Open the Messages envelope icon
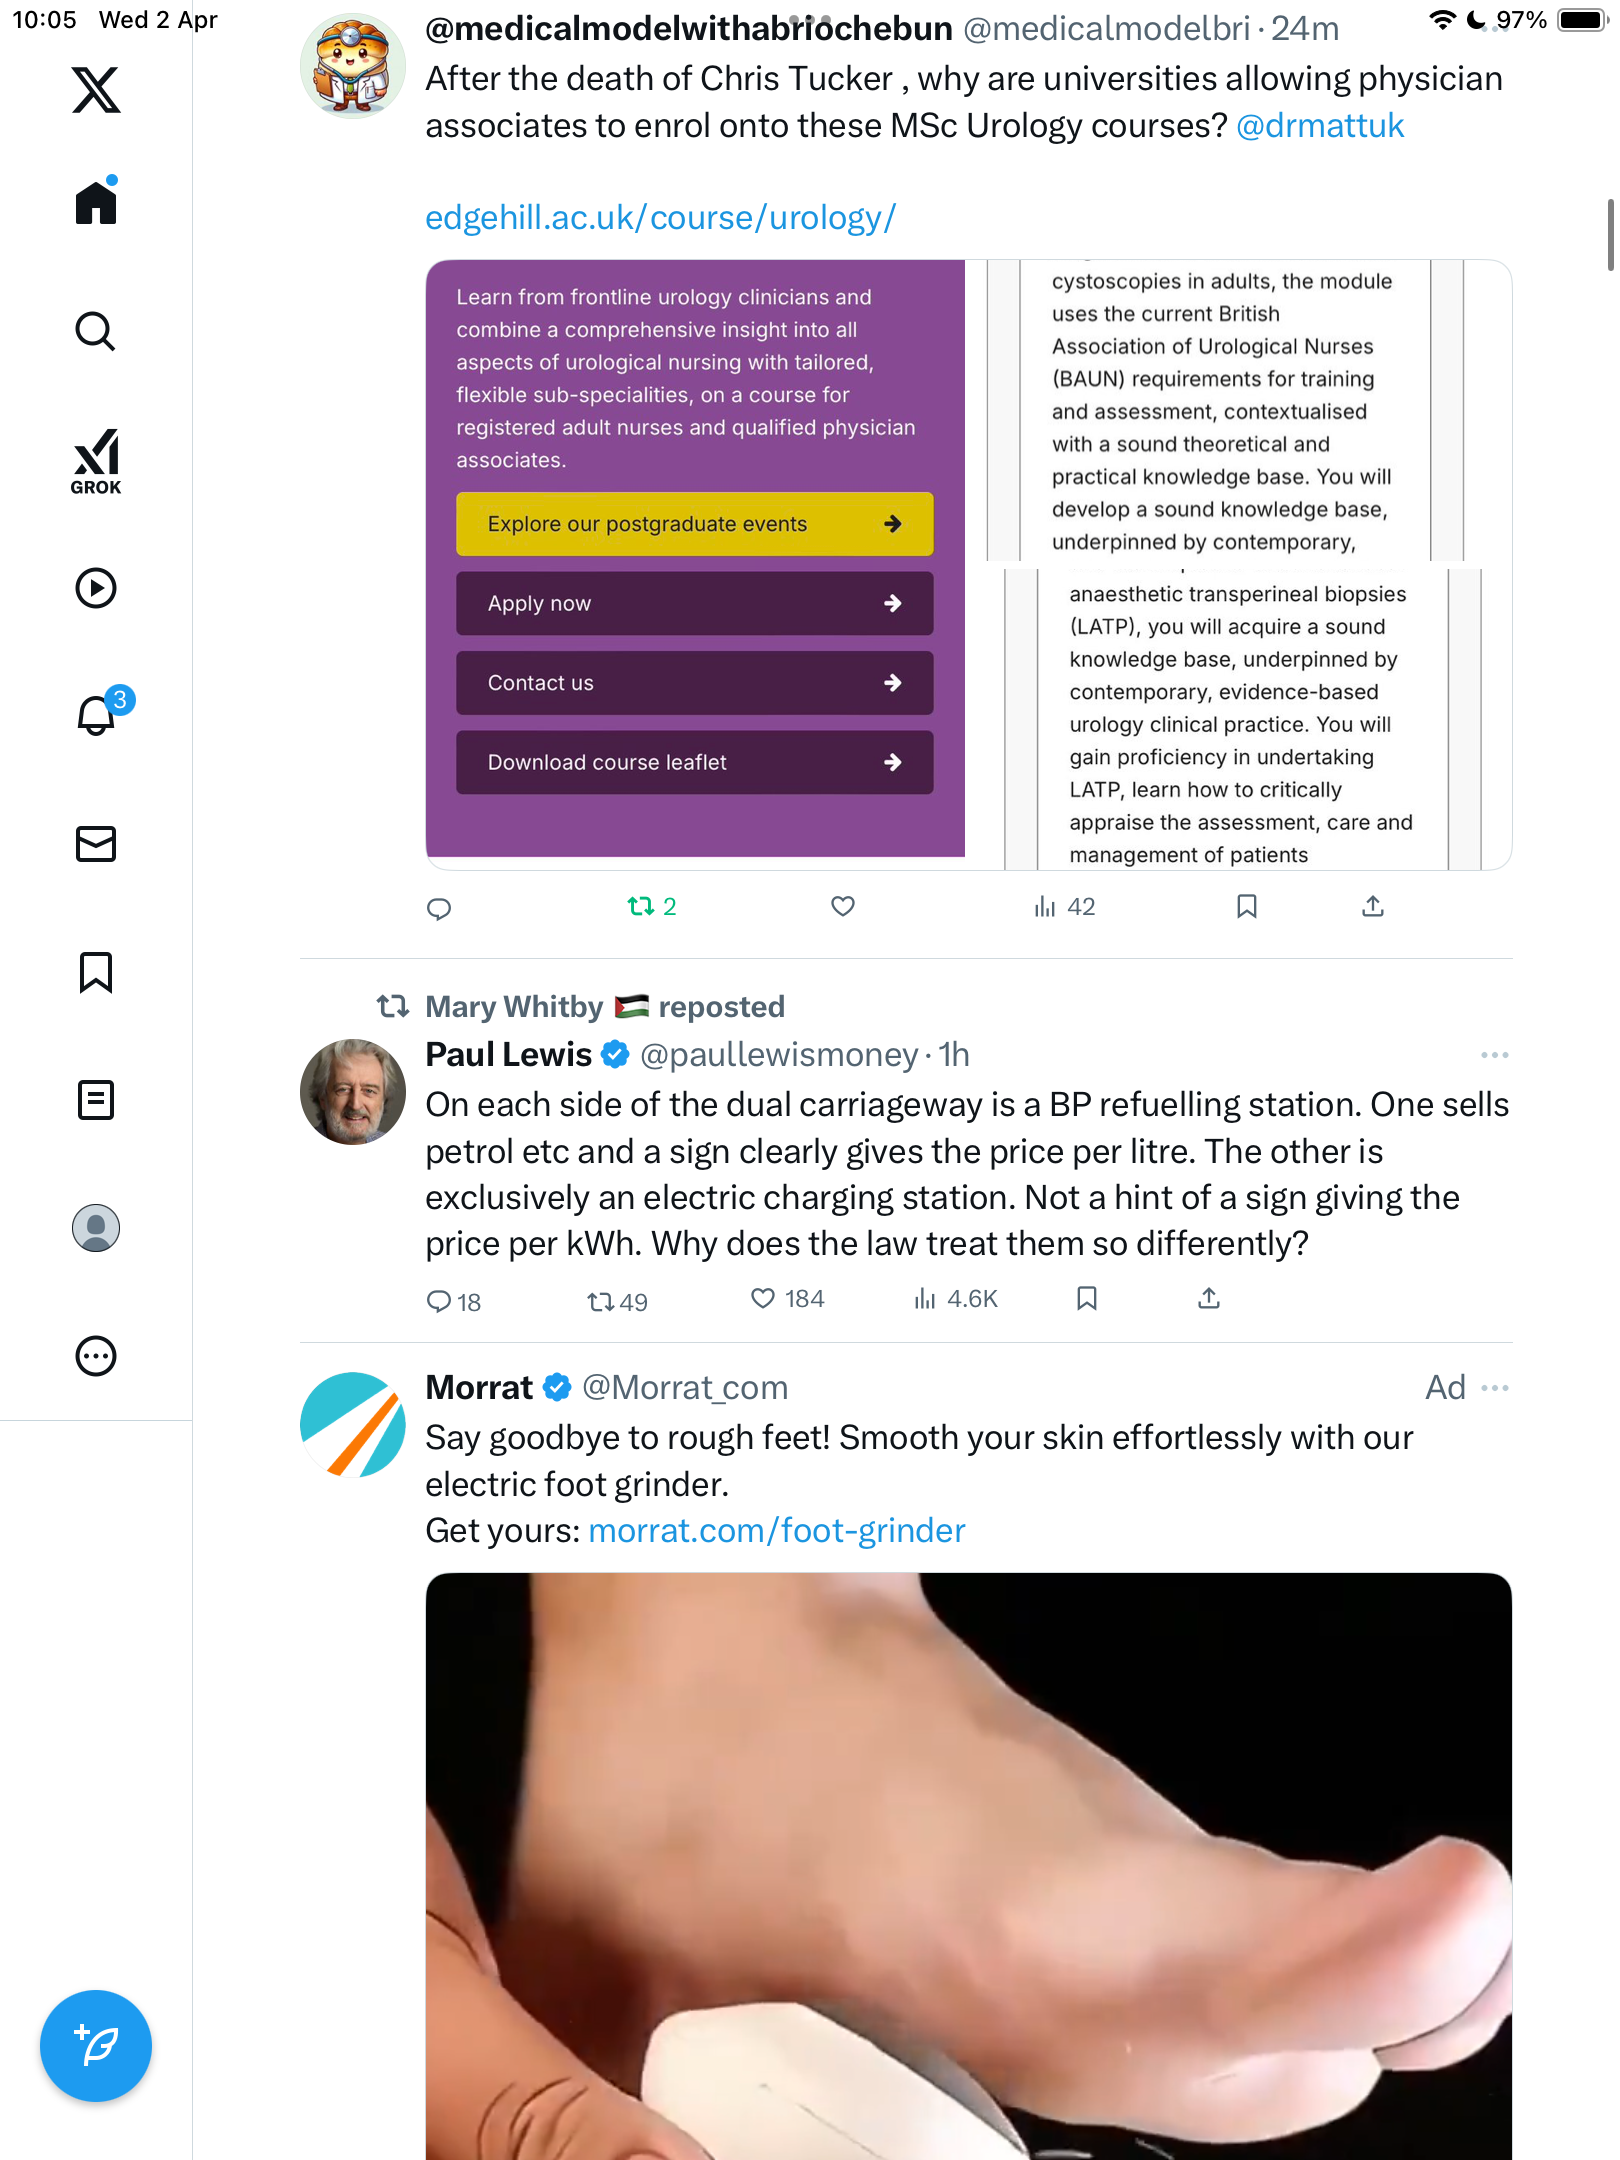 coord(96,844)
